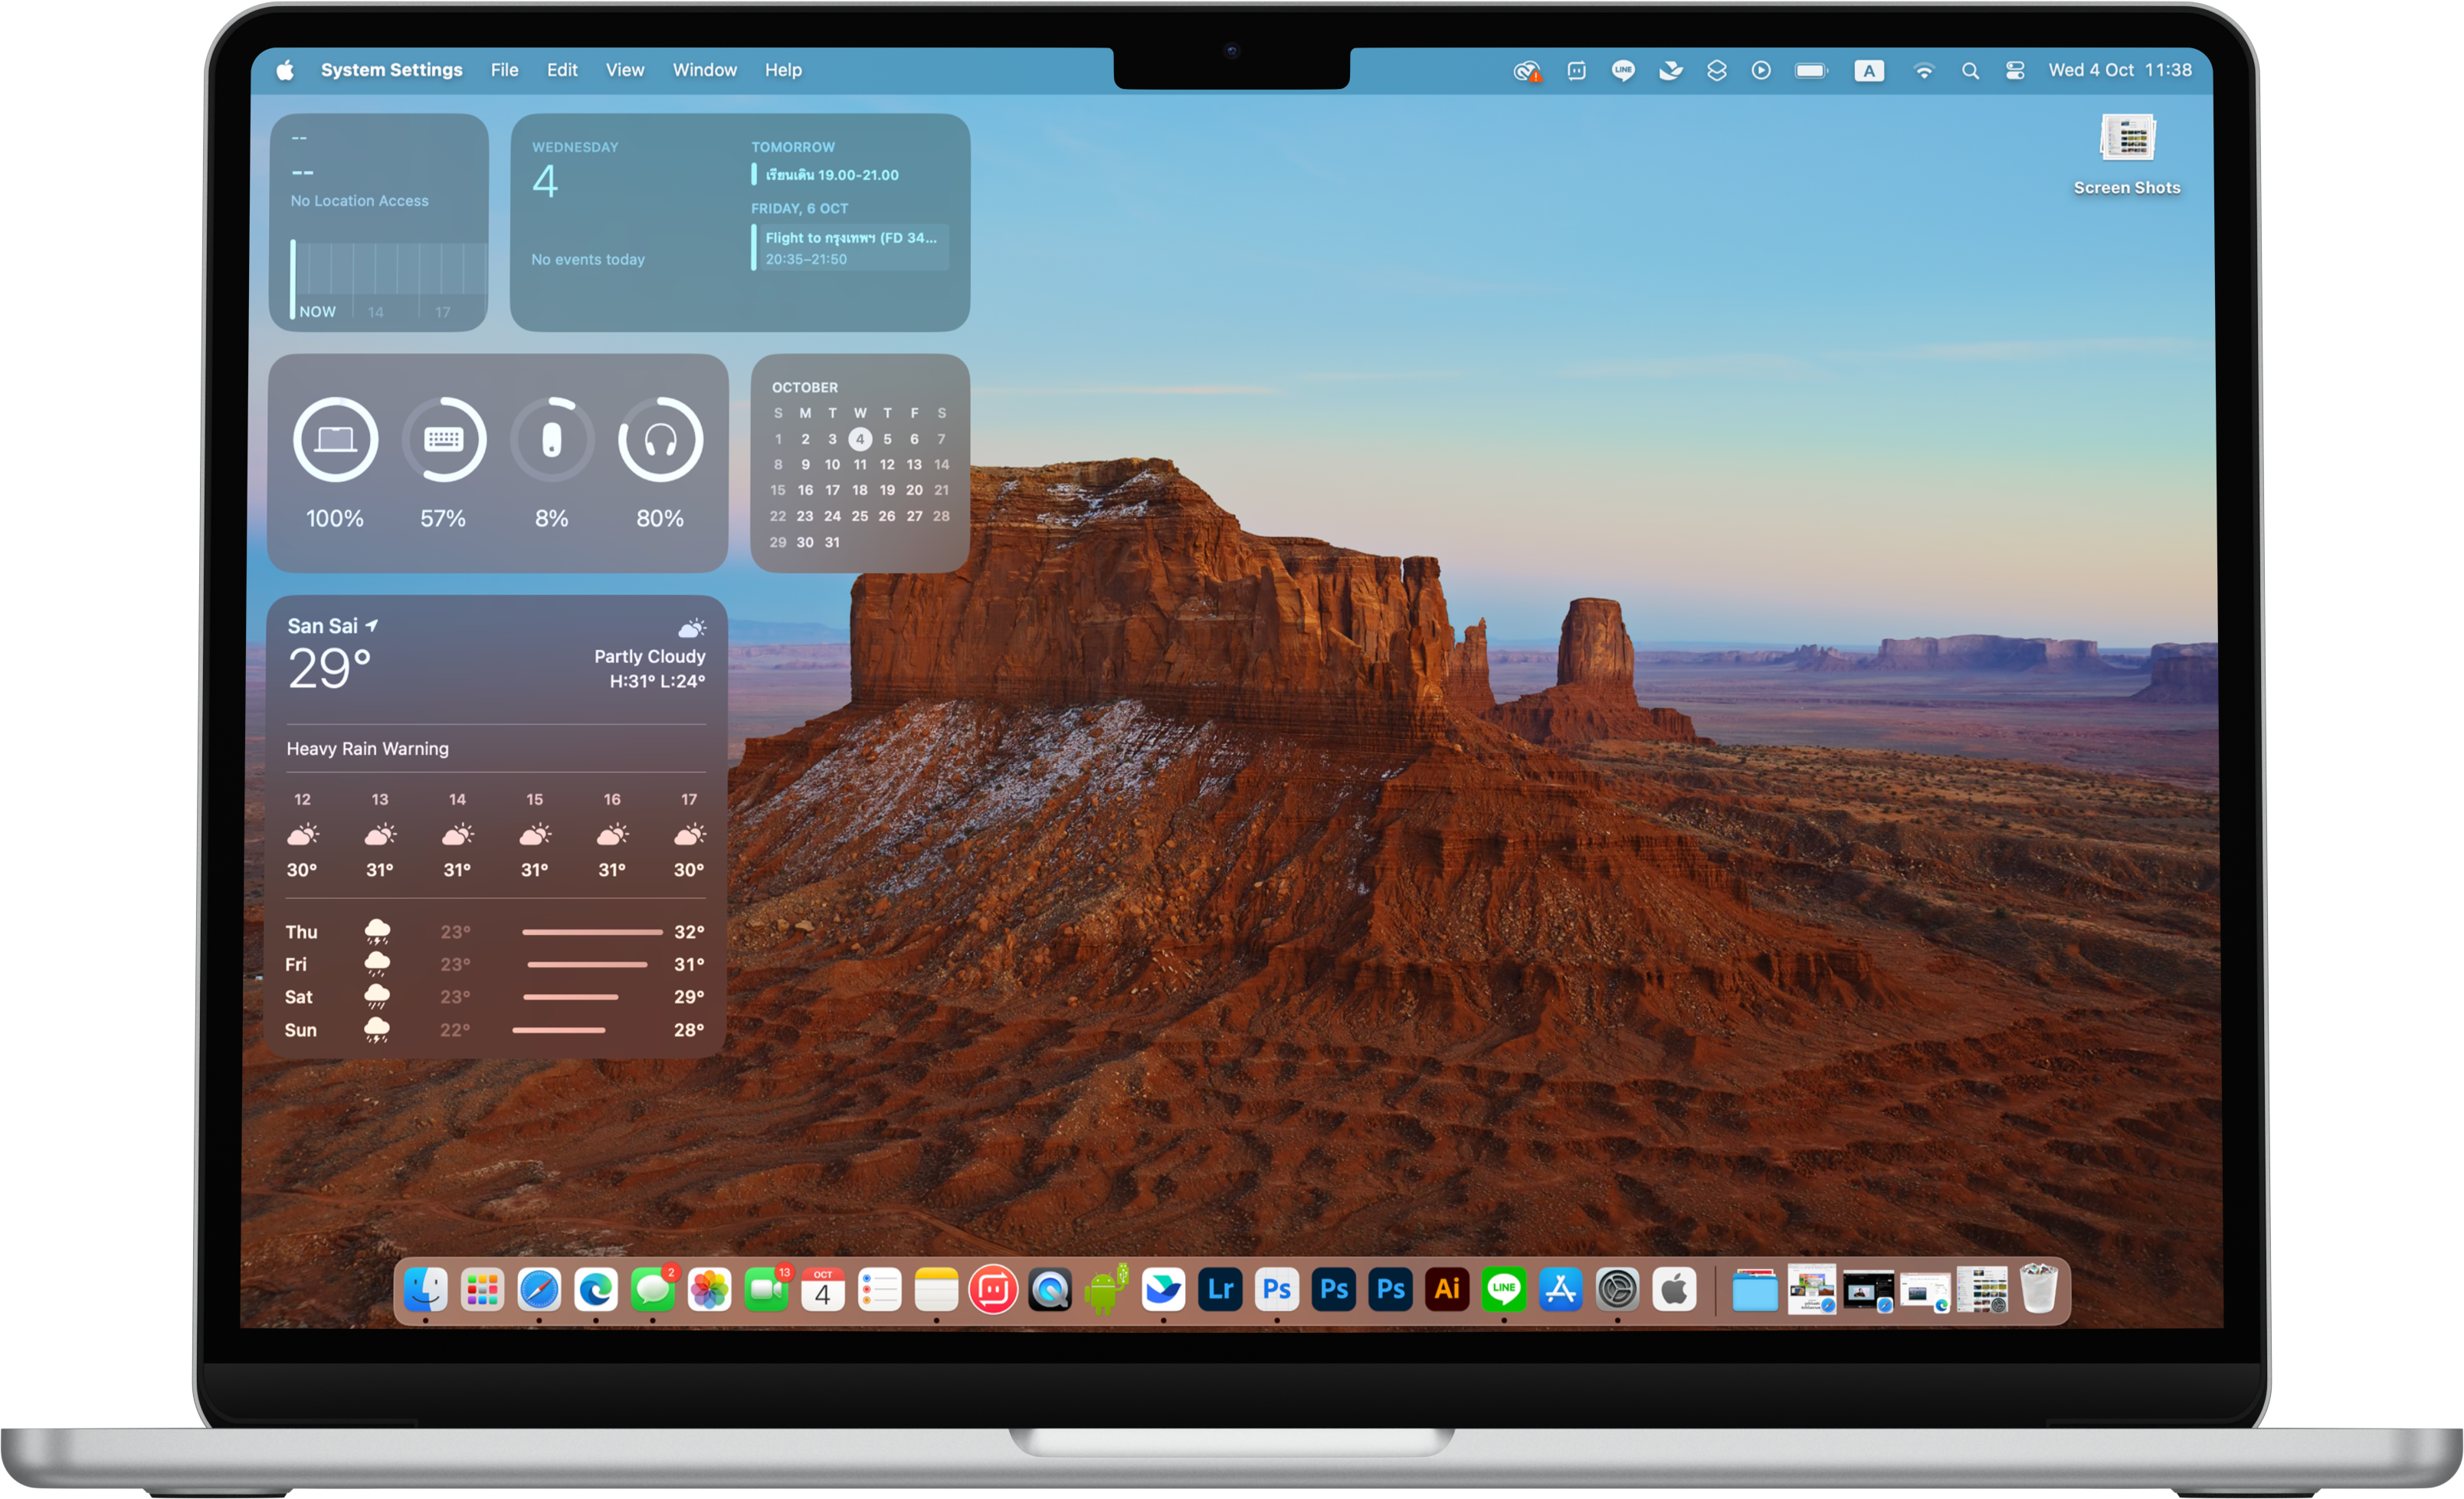Viewport: 2464px width, 1499px height.
Task: Open QuickTime Player from the dock
Action: pyautogui.click(x=1050, y=1290)
